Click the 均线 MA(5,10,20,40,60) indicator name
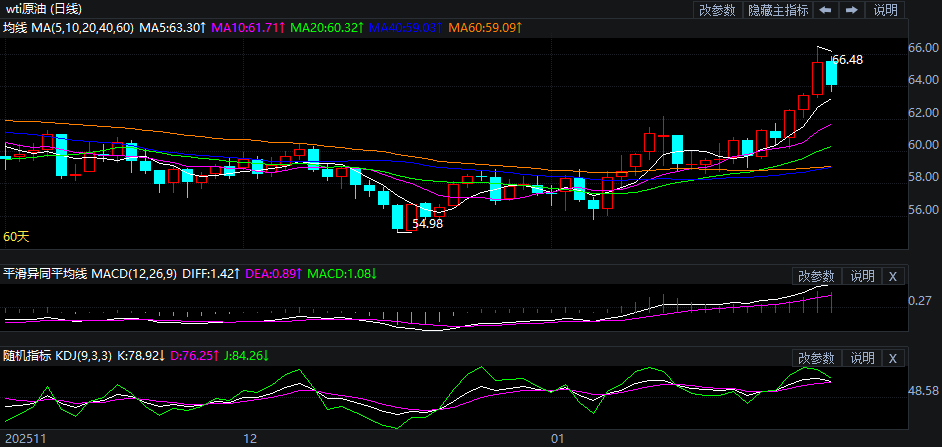This screenshot has height=447, width=942. pyautogui.click(x=68, y=27)
